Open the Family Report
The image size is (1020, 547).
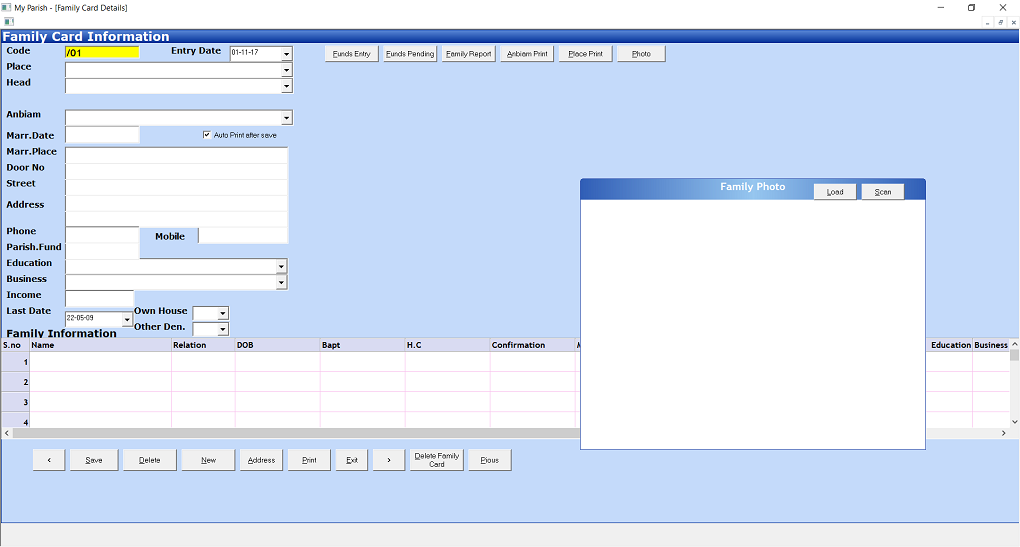(x=469, y=54)
